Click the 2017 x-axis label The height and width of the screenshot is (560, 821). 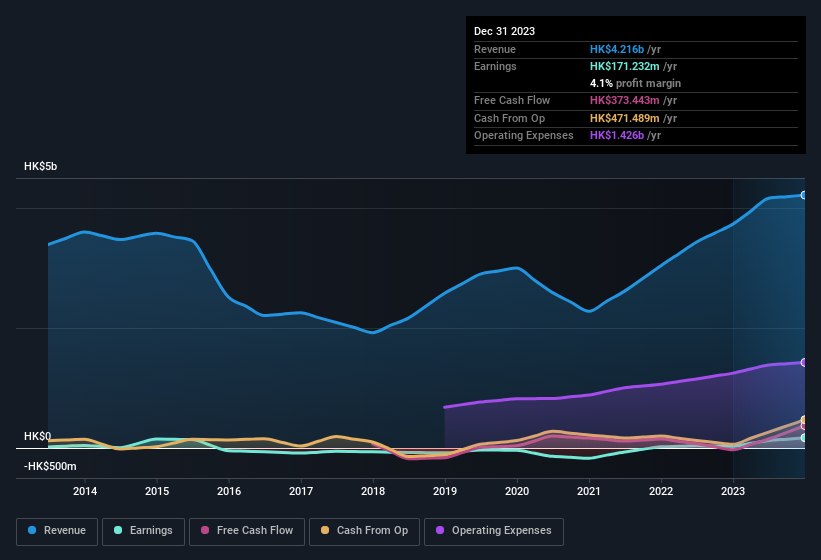(x=301, y=491)
